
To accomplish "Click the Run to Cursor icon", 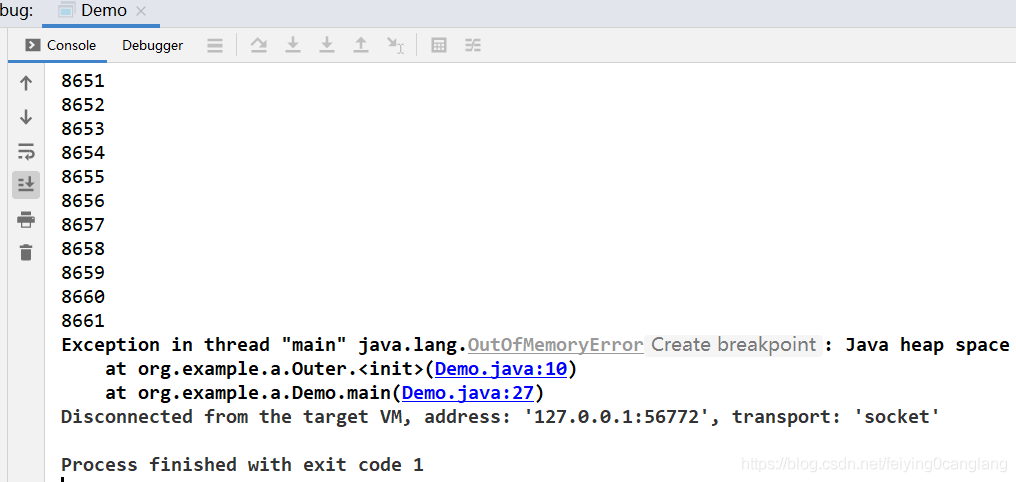I will [395, 45].
